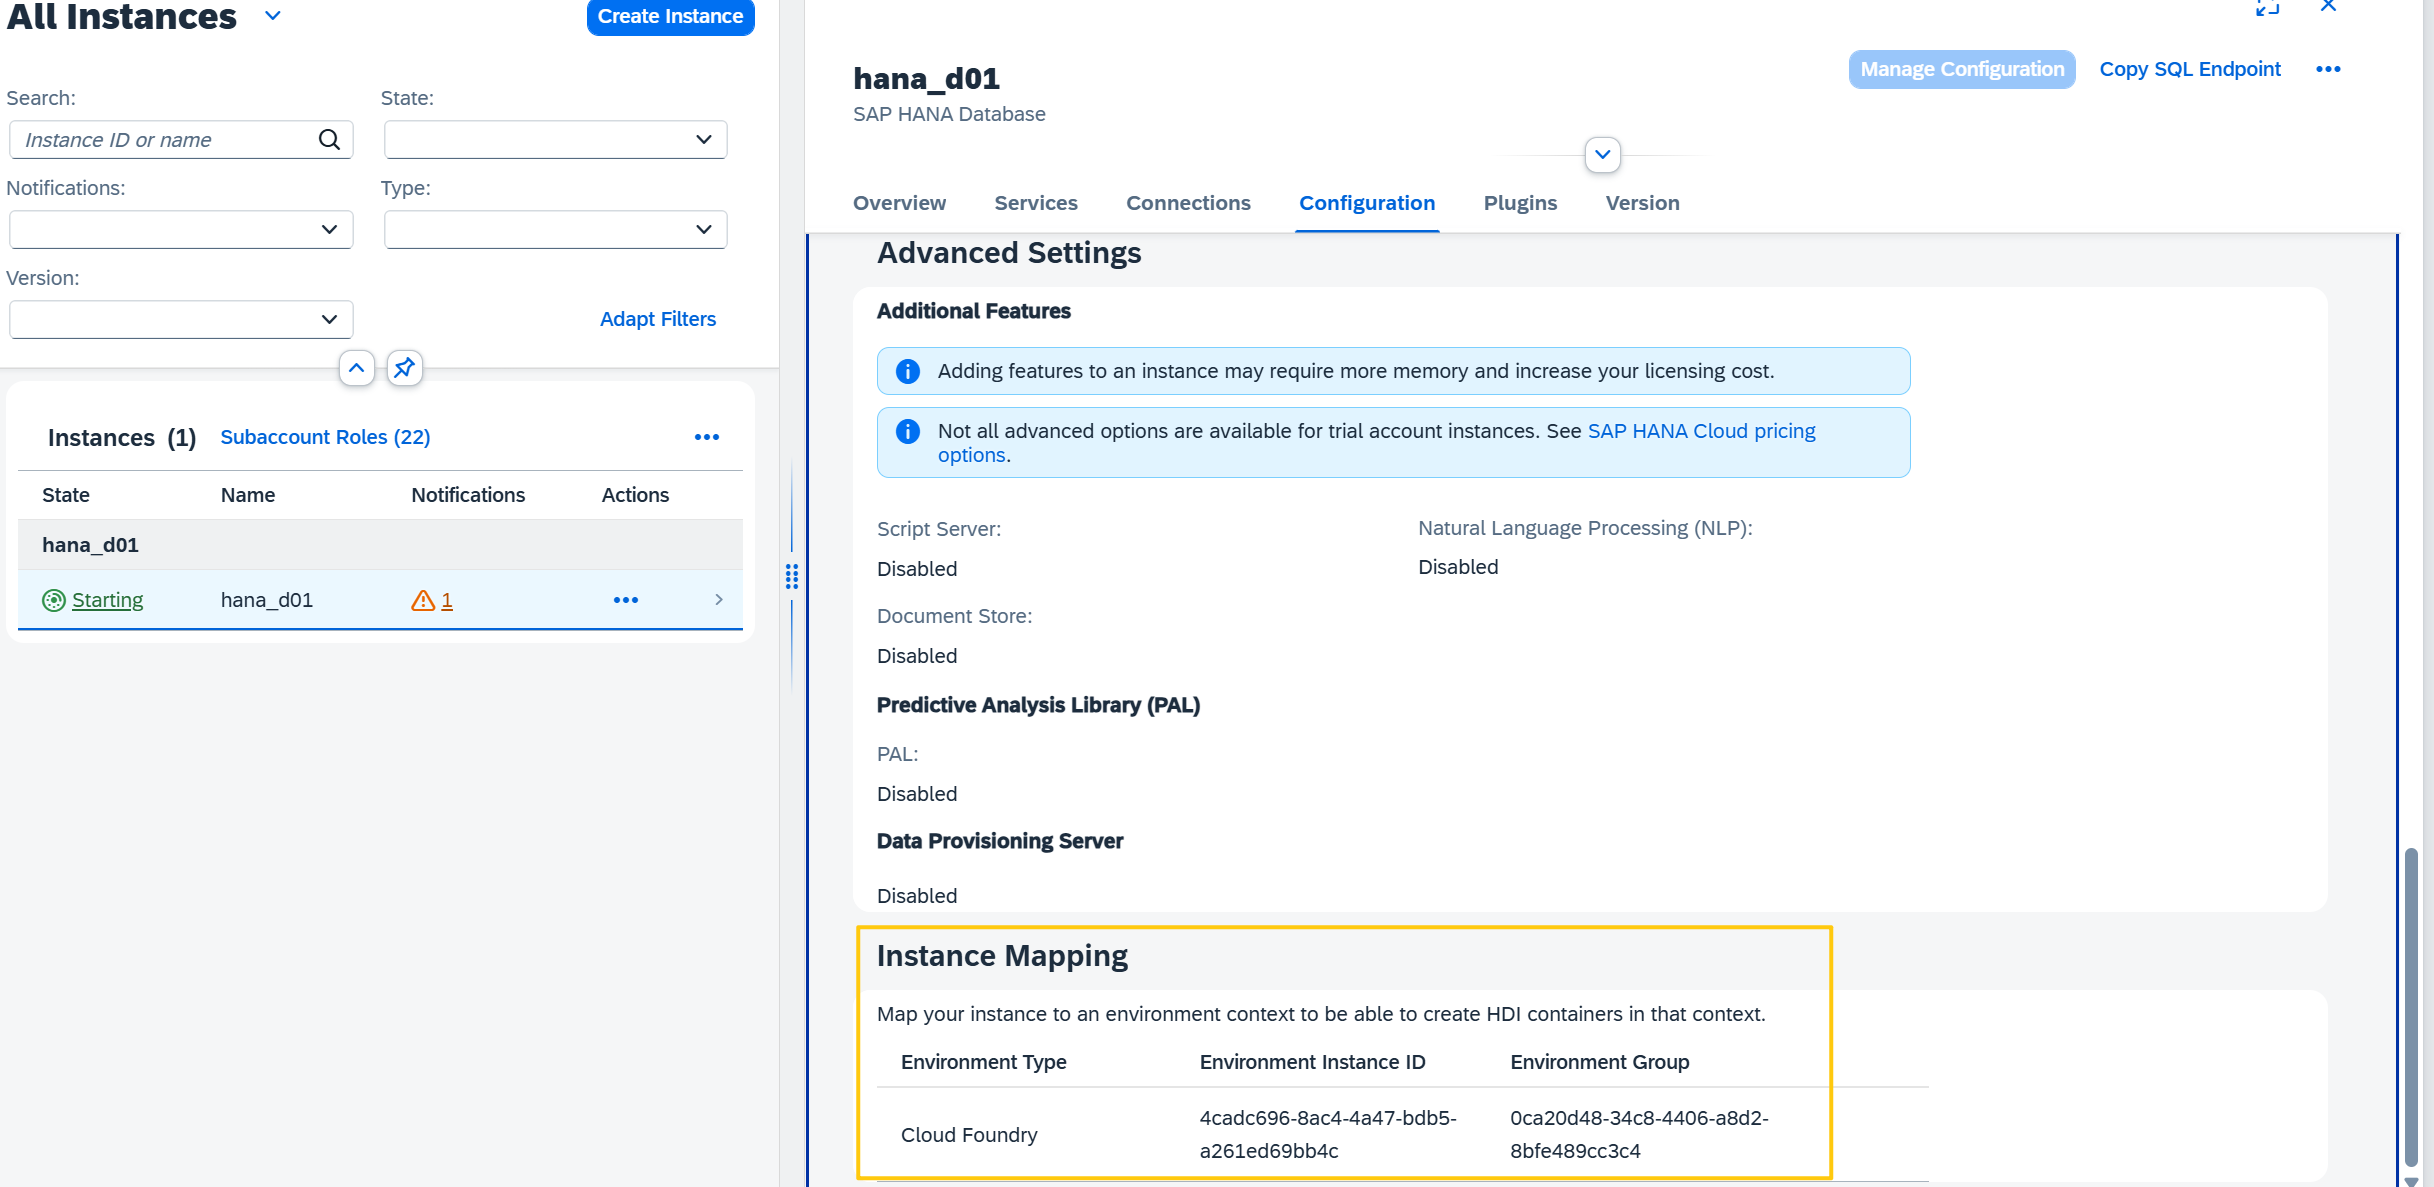Click the Starting status link
2434x1187 pixels.
coord(107,600)
